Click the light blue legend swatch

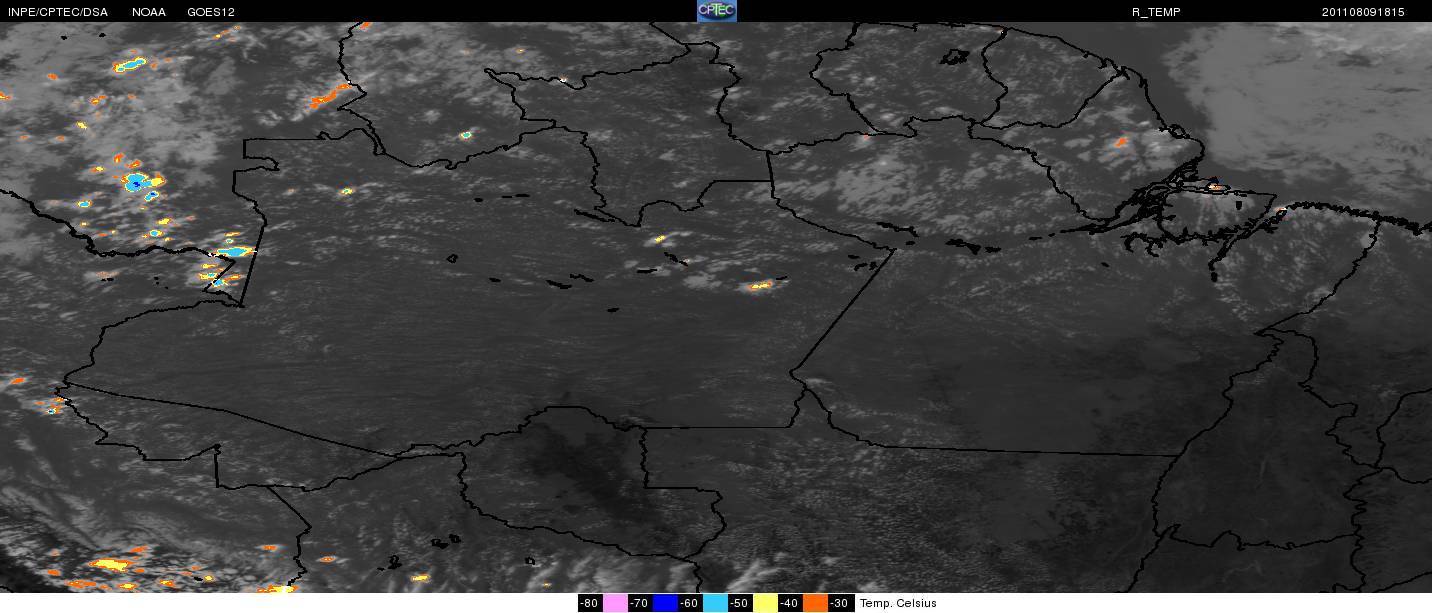(715, 603)
